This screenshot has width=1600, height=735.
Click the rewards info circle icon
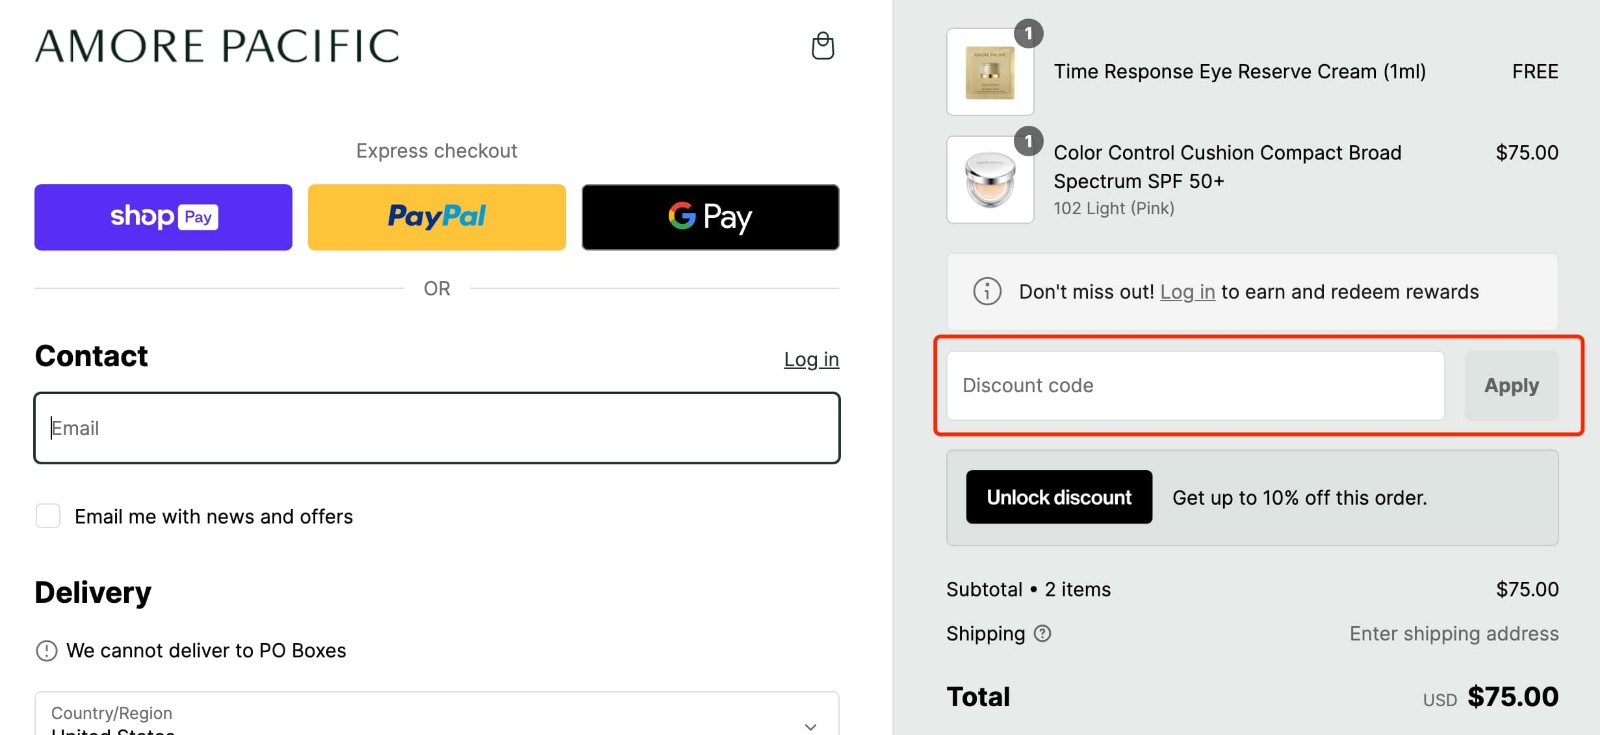click(986, 291)
